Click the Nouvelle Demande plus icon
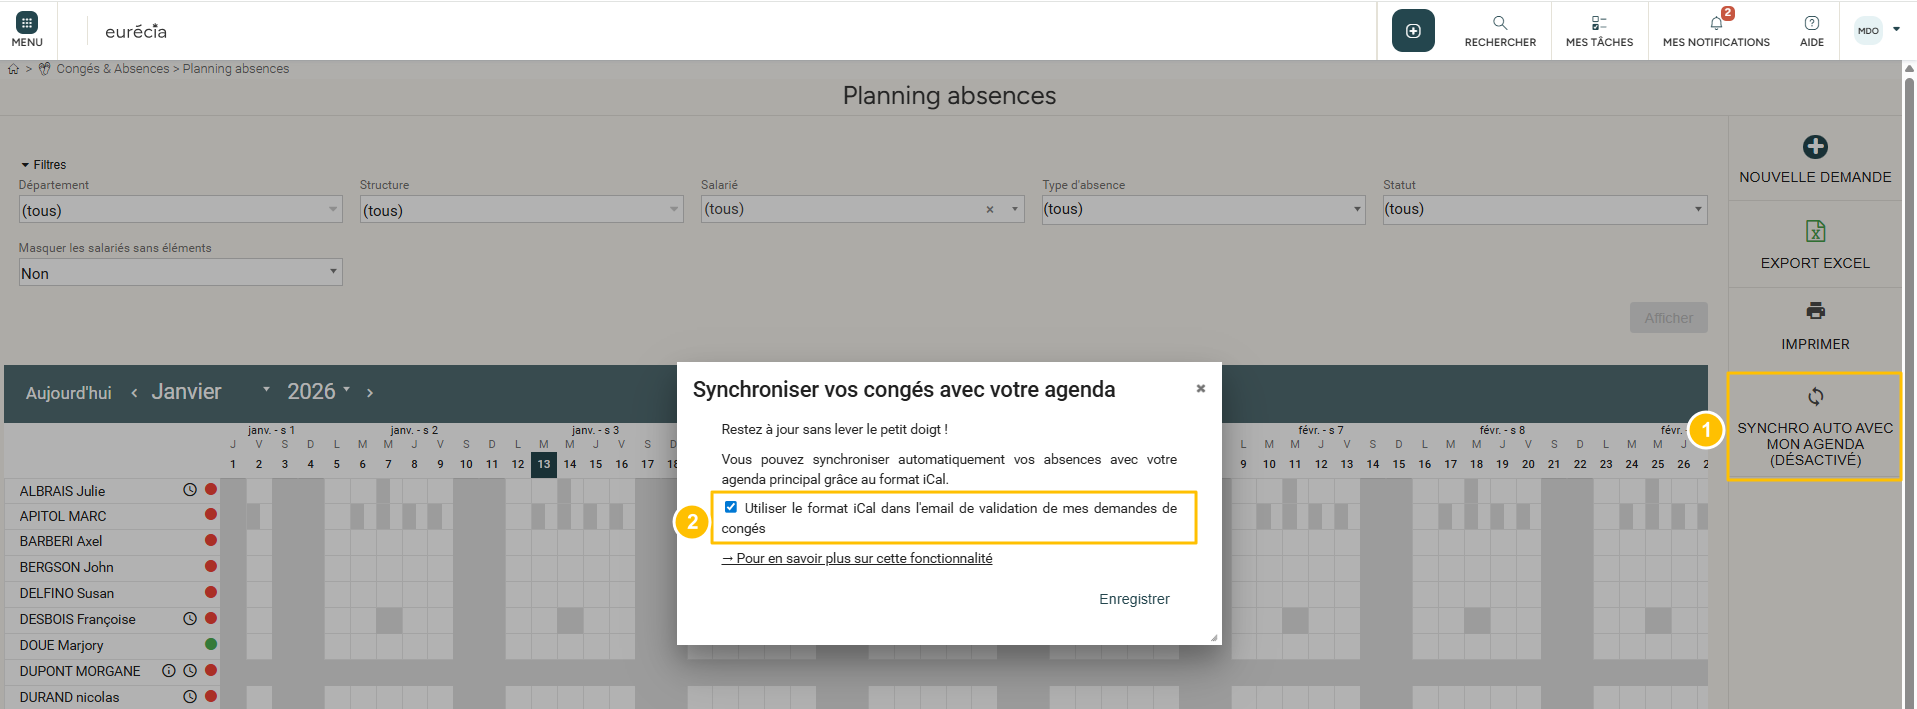 [1814, 147]
